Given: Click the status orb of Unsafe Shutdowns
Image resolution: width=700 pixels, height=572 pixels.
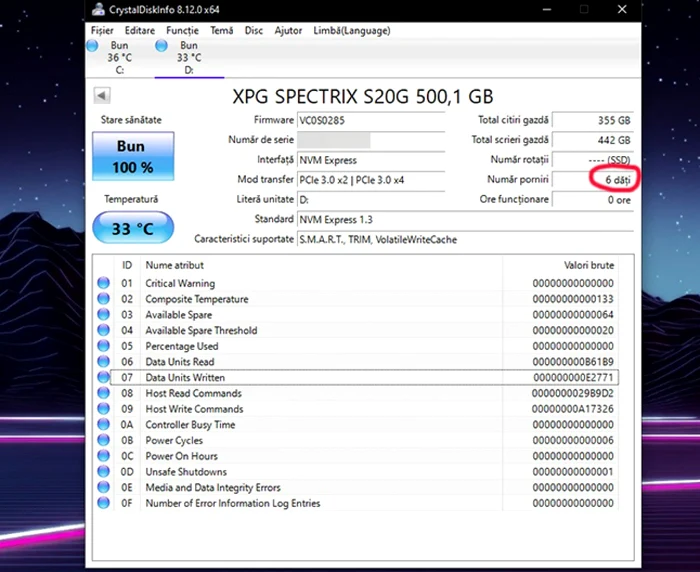Looking at the screenshot, I should point(103,471).
